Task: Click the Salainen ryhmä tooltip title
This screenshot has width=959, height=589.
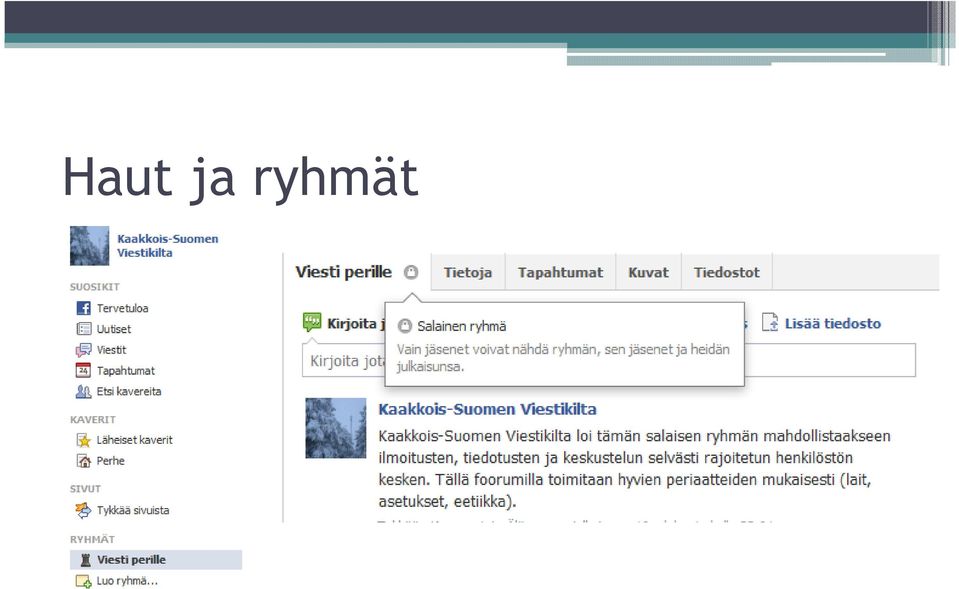Action: point(462,326)
